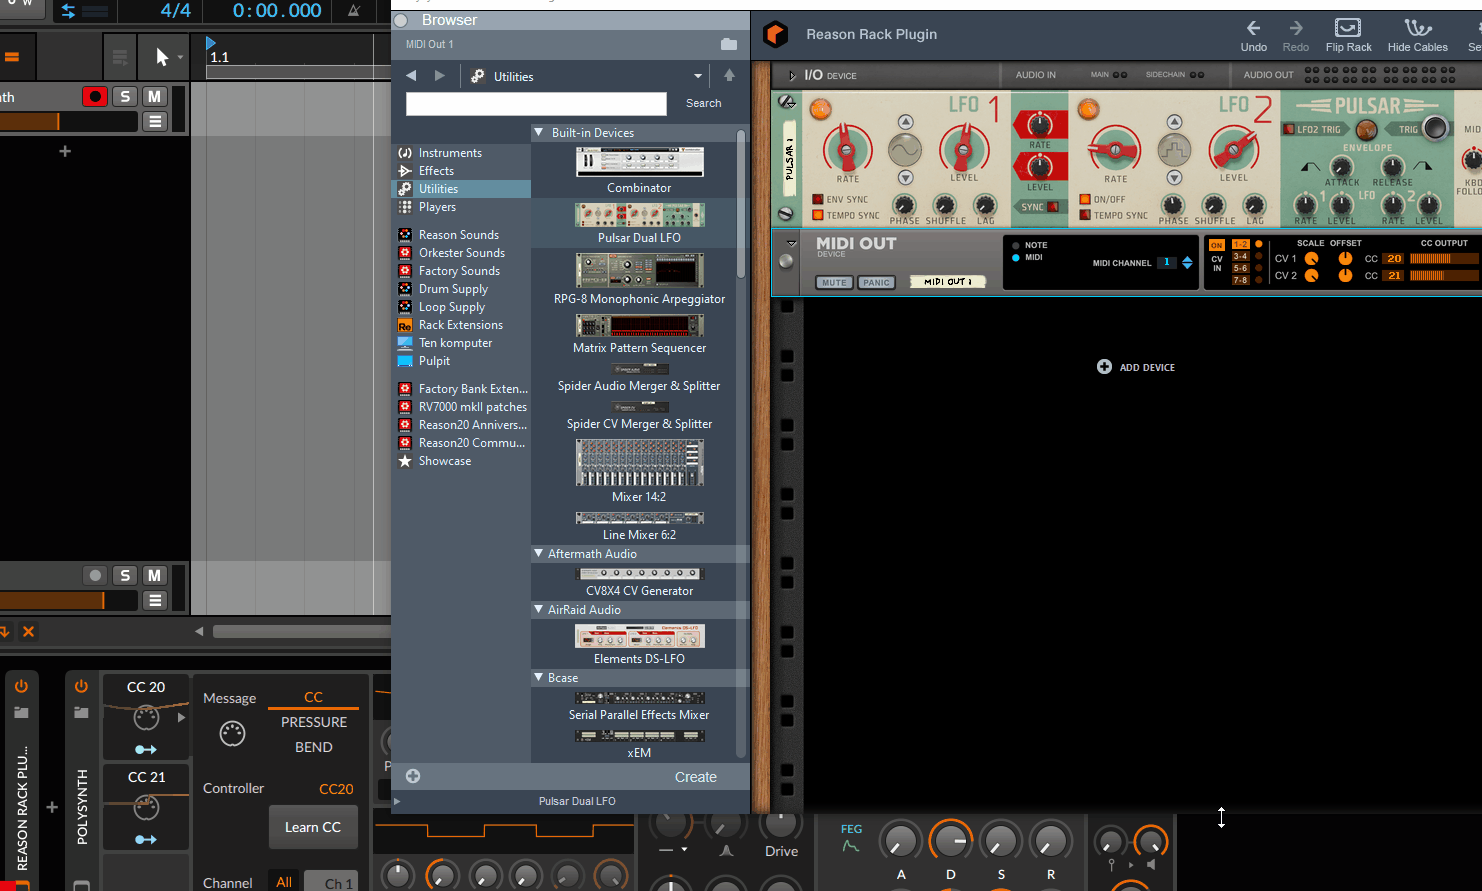Go forward using the Browser right arrow
The height and width of the screenshot is (891, 1482).
[440, 76]
